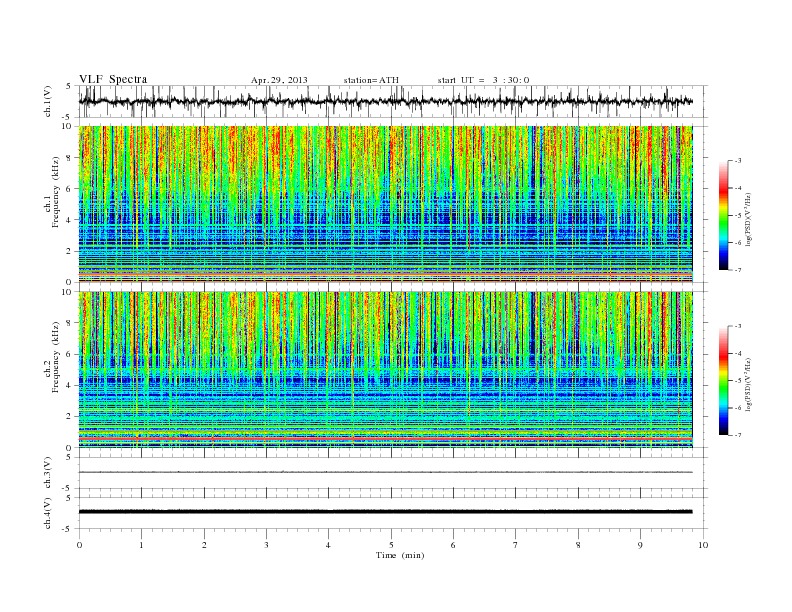Select the ch.2 "Frequency (kHz)" axis label
The width and height of the screenshot is (792, 612).
pyautogui.click(x=56, y=358)
